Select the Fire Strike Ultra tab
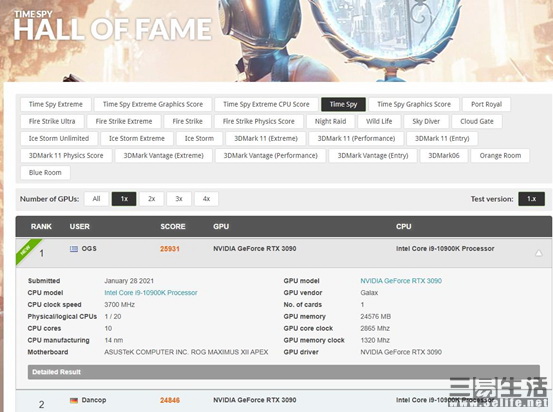553x412 pixels. pyautogui.click(x=52, y=121)
